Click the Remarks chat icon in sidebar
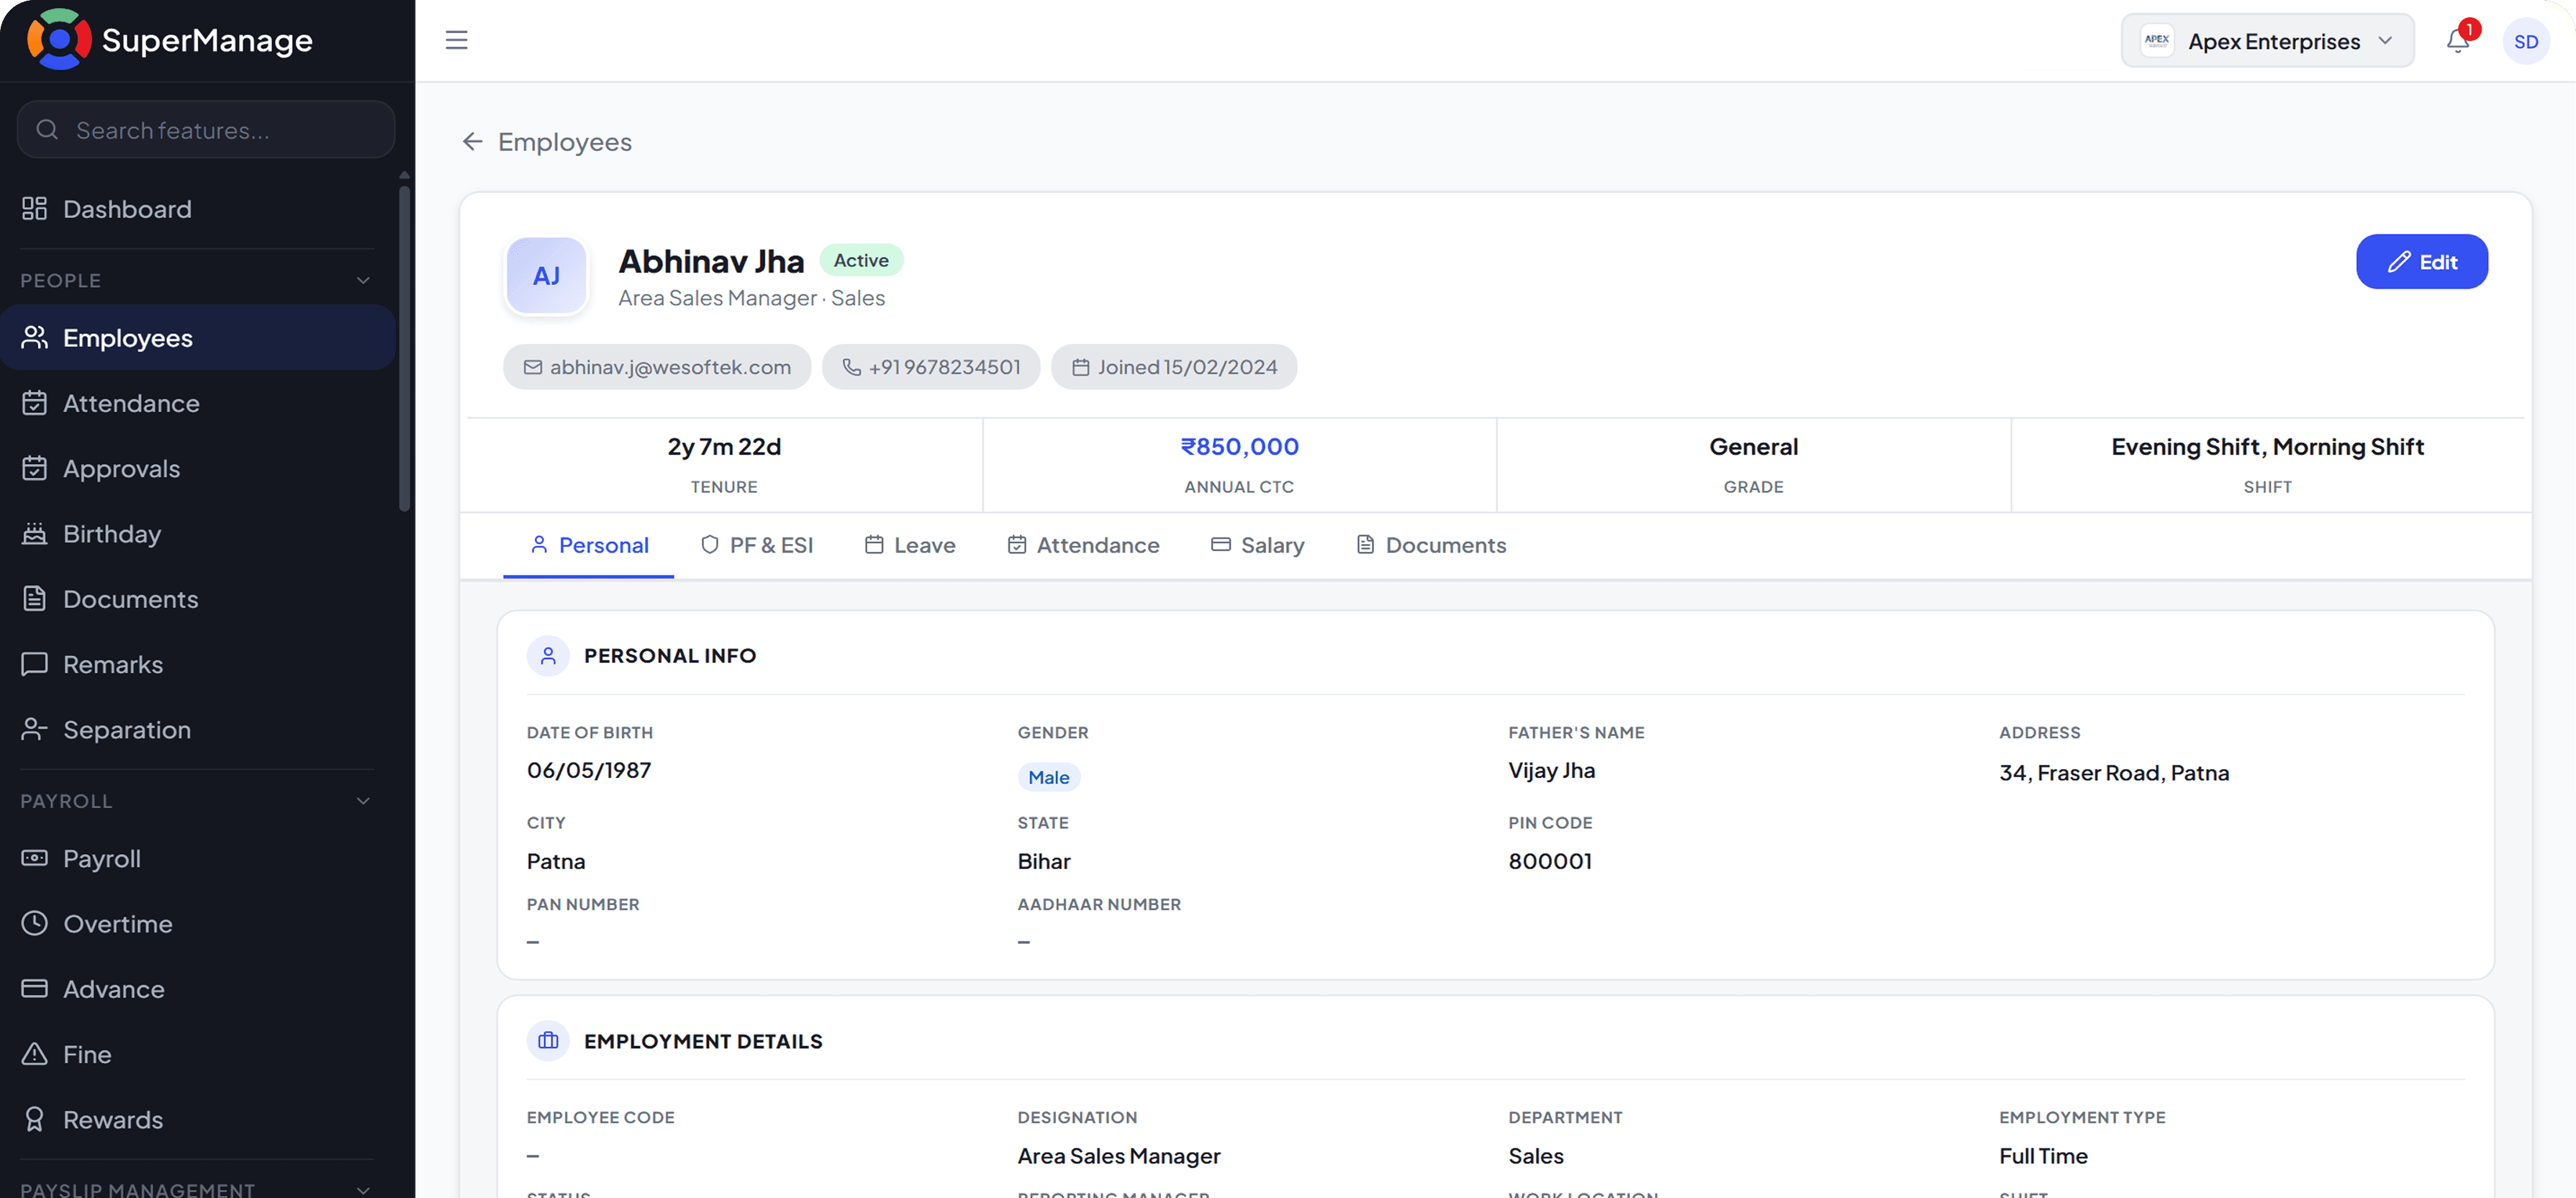The height and width of the screenshot is (1198, 2576). coord(34,664)
